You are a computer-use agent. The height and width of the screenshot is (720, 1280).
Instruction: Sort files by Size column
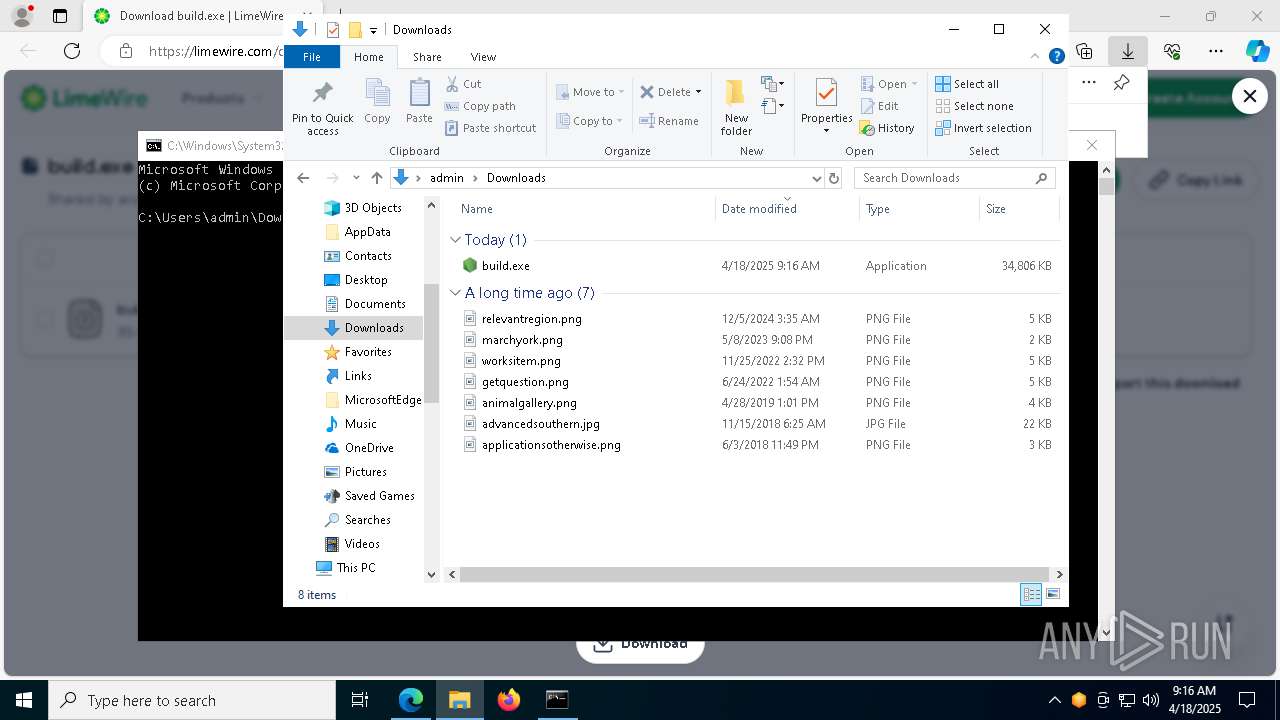(x=1018, y=209)
